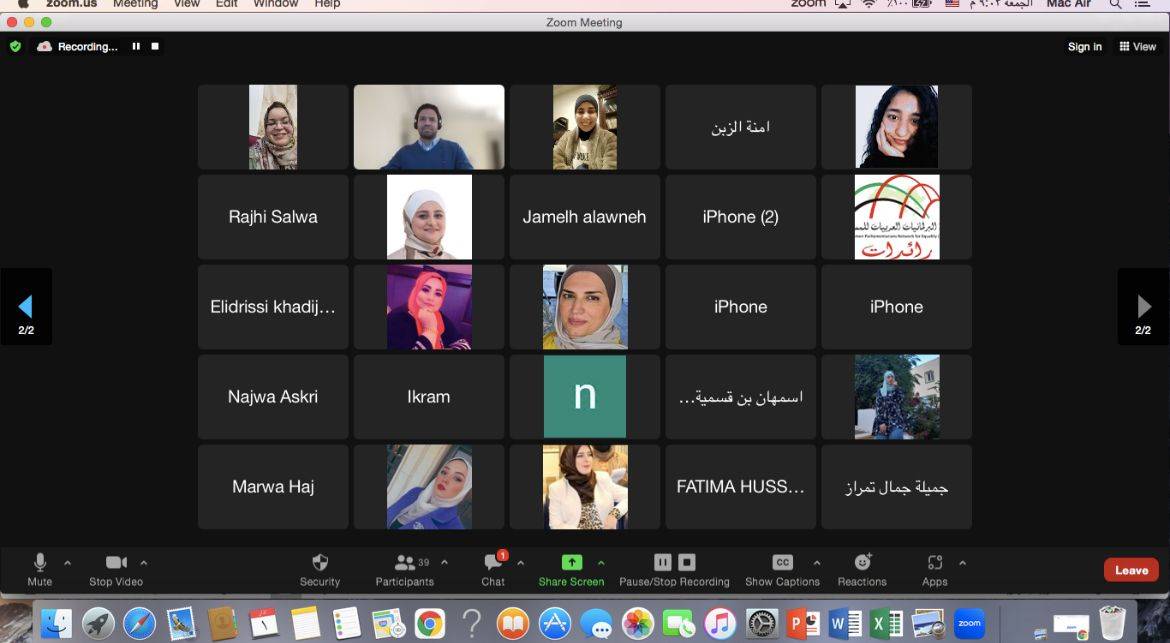Open the Window menu in menu bar
This screenshot has width=1170, height=643.
point(275,4)
